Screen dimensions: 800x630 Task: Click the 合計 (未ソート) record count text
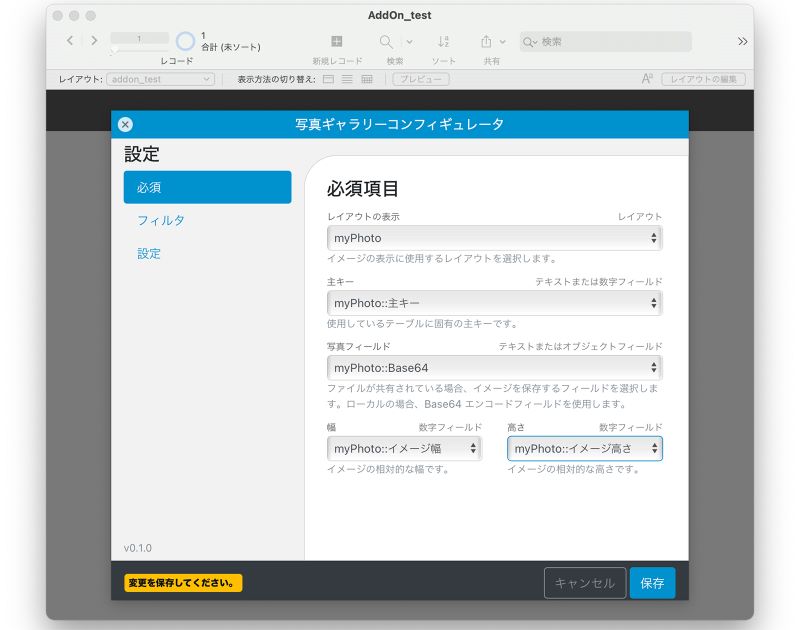(x=231, y=47)
